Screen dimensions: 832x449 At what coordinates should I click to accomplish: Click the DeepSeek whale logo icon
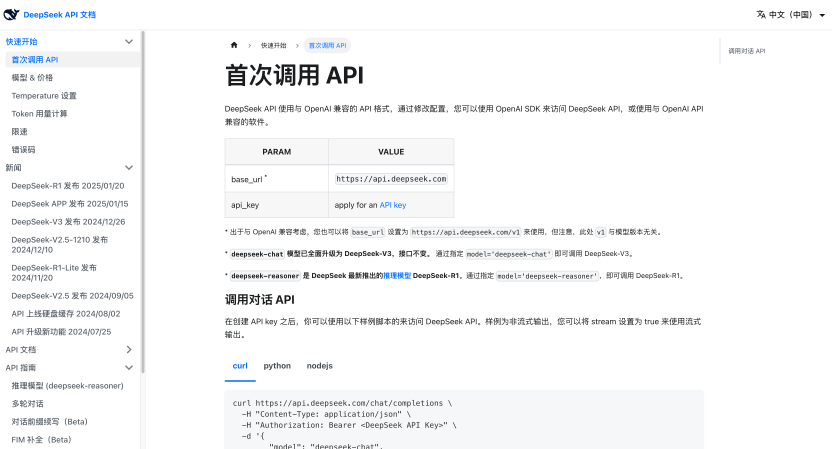coord(12,14)
